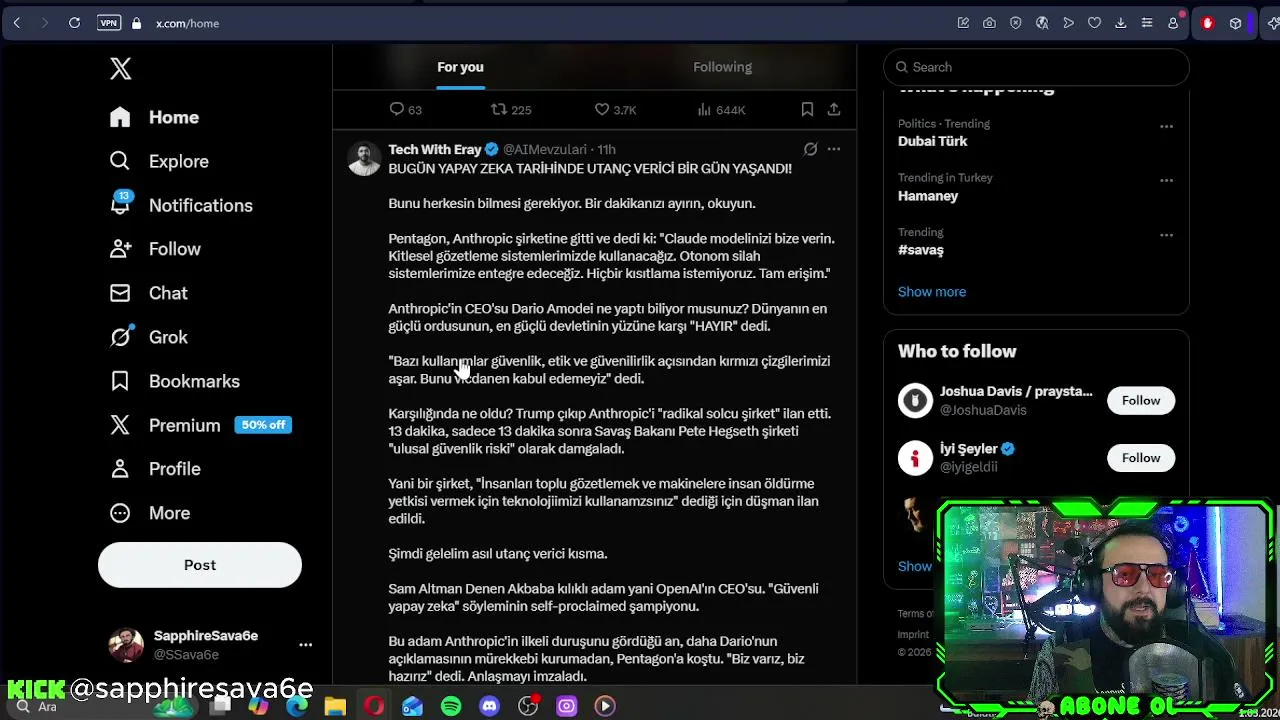Toggle the browser VPN badge

click(108, 23)
